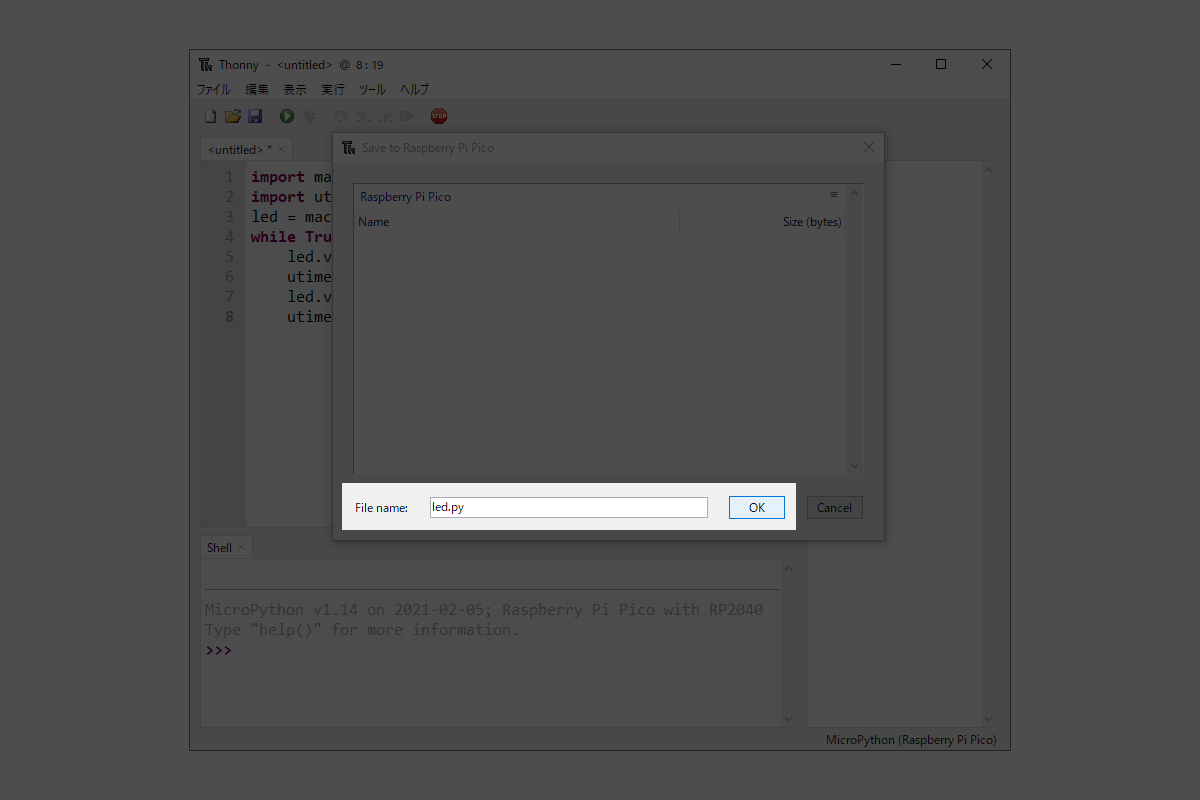Screen dimensions: 1200x800
Task: Hit the red STOP icon
Action: click(x=439, y=117)
